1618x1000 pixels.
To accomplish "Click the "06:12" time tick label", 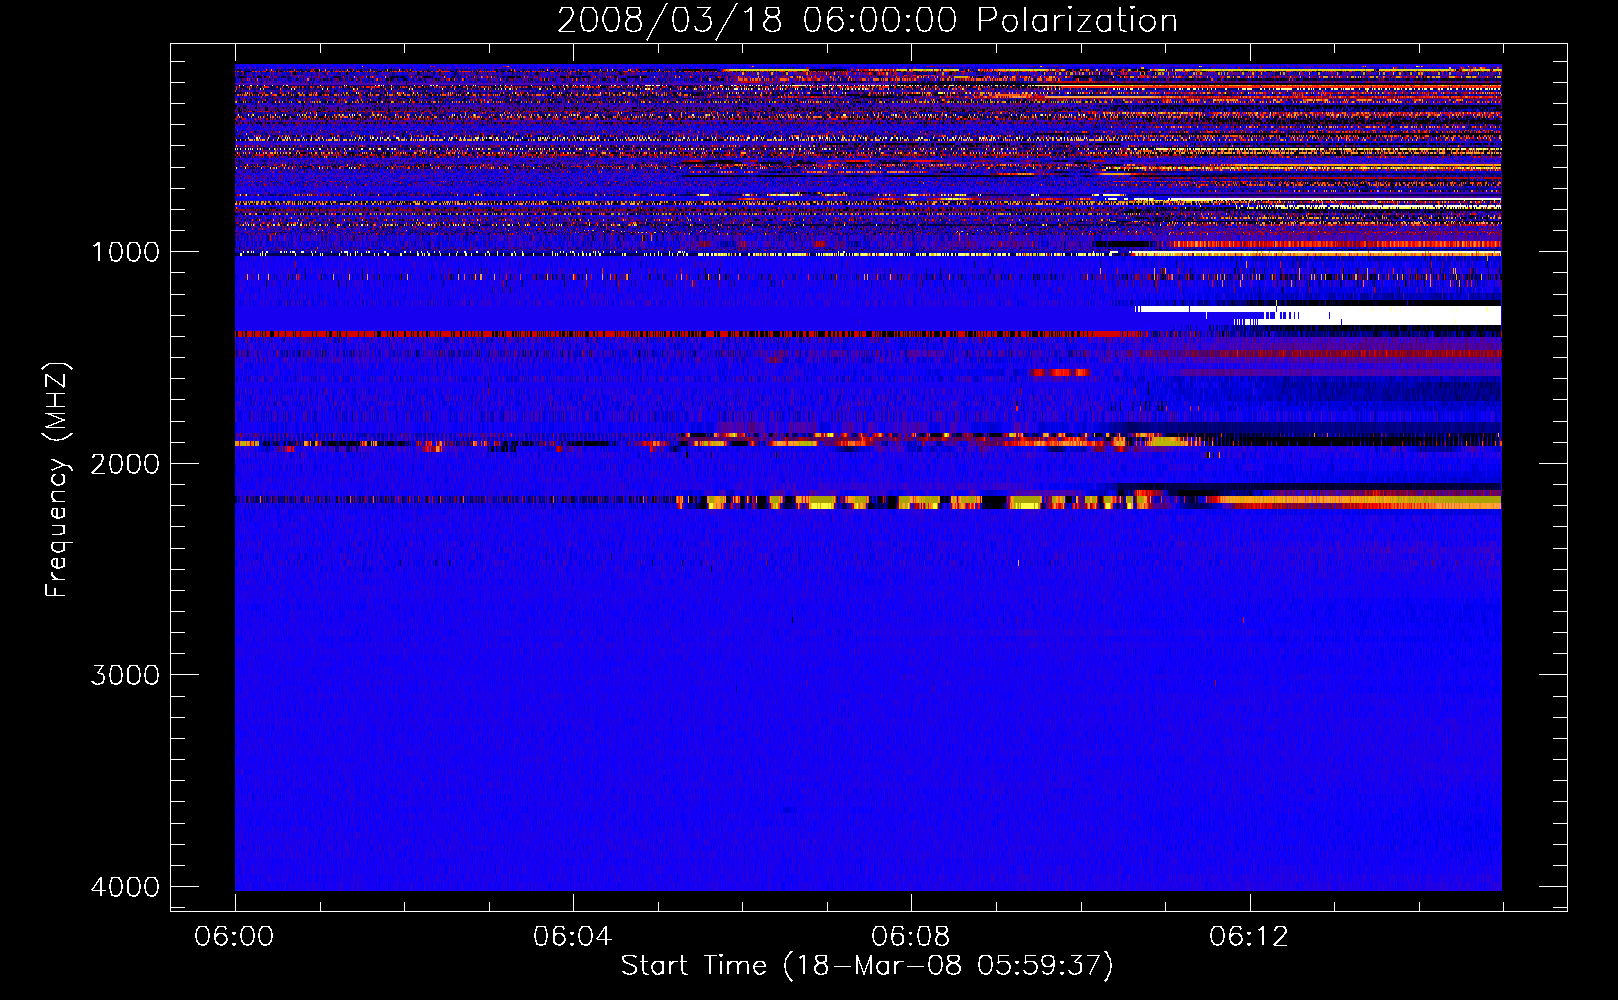I will (1248, 937).
